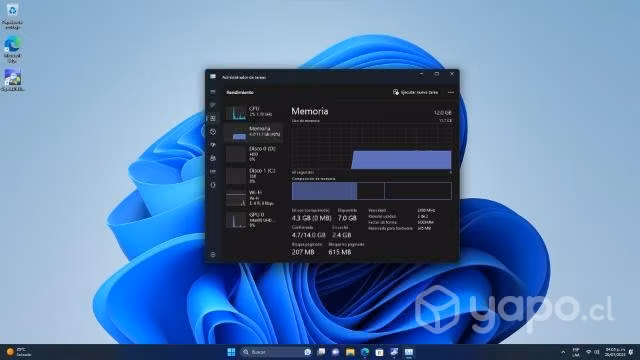Open the Users page sidebar icon
The height and width of the screenshot is (360, 640).
pos(213,158)
